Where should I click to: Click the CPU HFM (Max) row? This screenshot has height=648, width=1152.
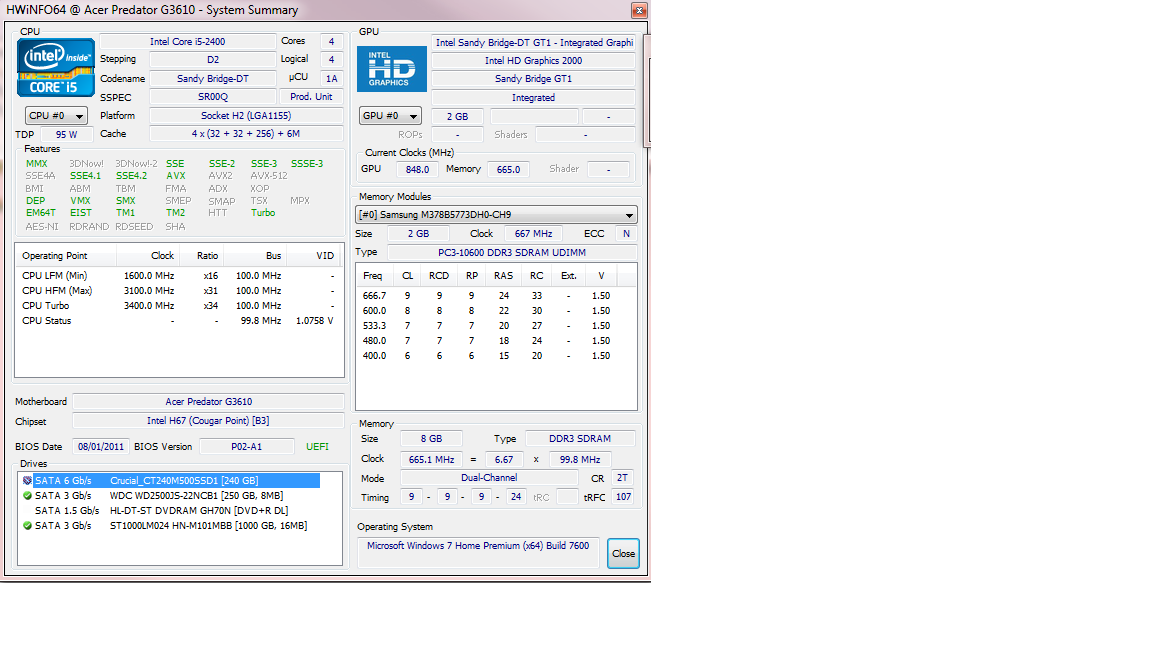tap(179, 291)
